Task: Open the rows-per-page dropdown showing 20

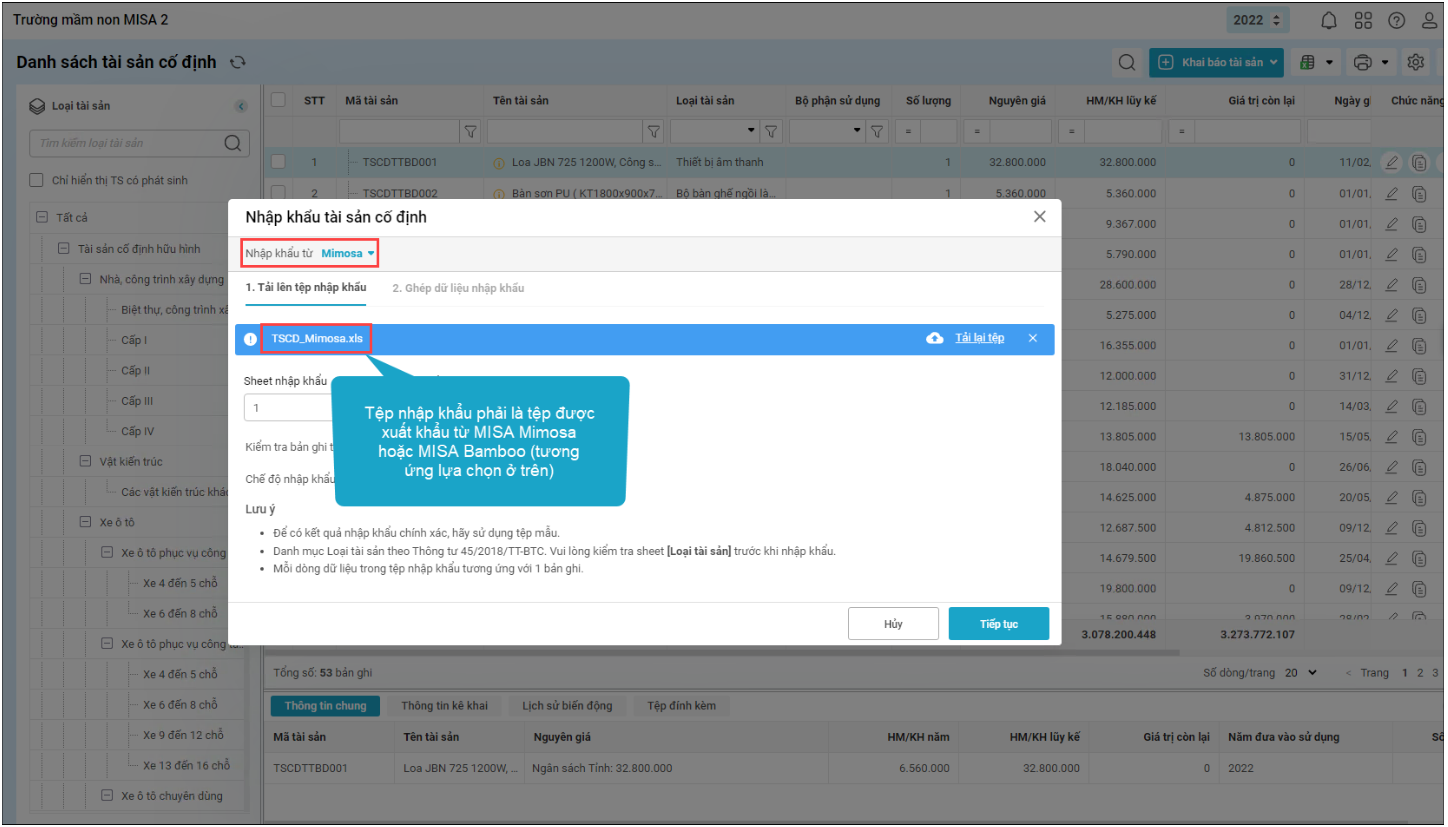Action: pyautogui.click(x=1301, y=673)
